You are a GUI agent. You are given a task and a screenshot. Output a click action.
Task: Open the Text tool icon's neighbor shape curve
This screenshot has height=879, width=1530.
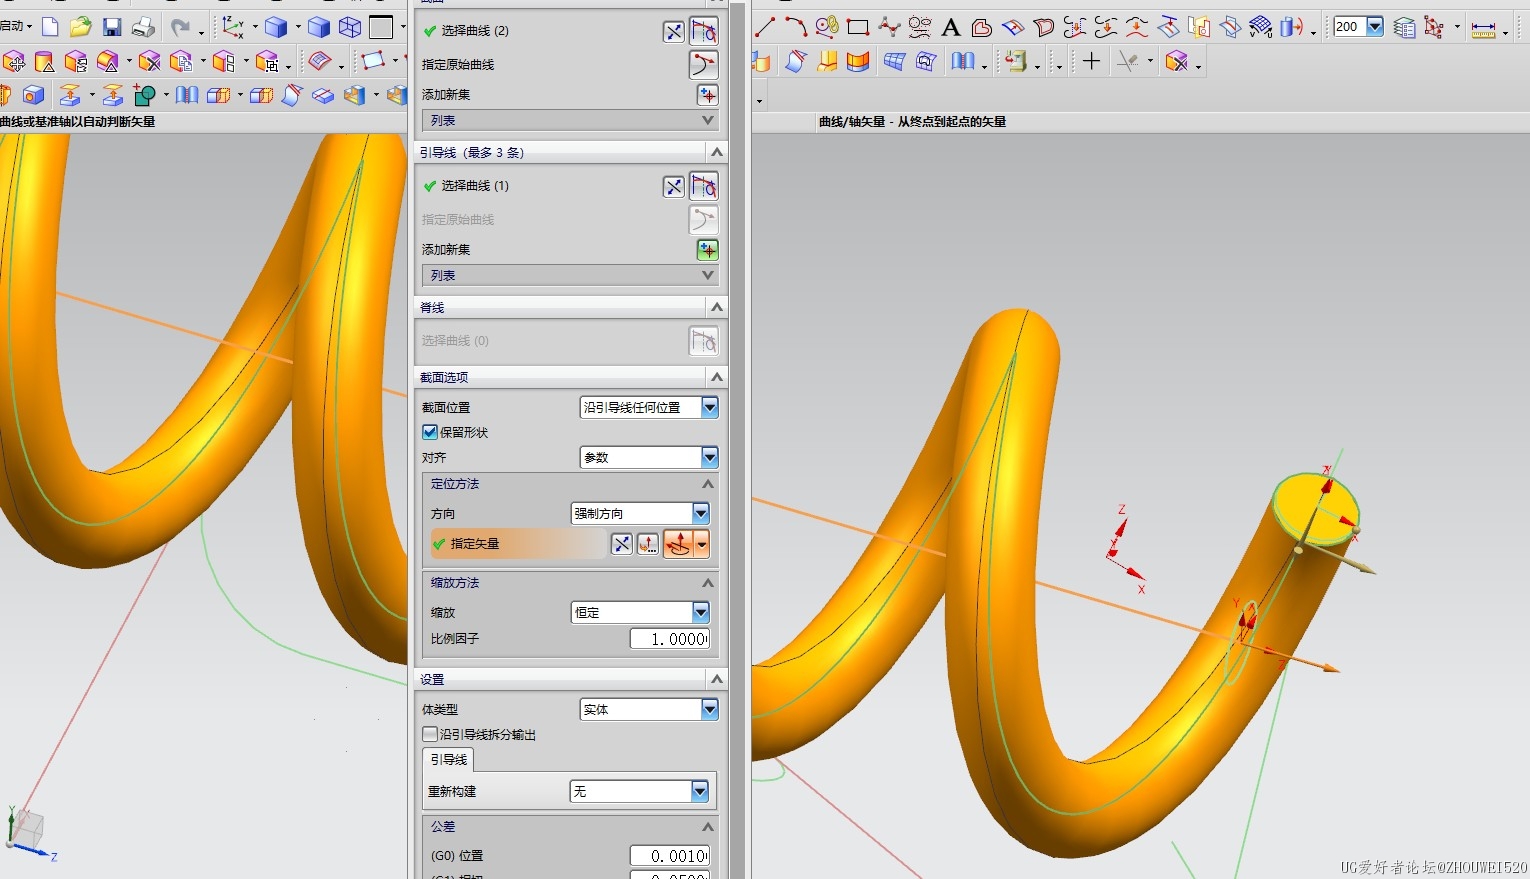point(982,27)
